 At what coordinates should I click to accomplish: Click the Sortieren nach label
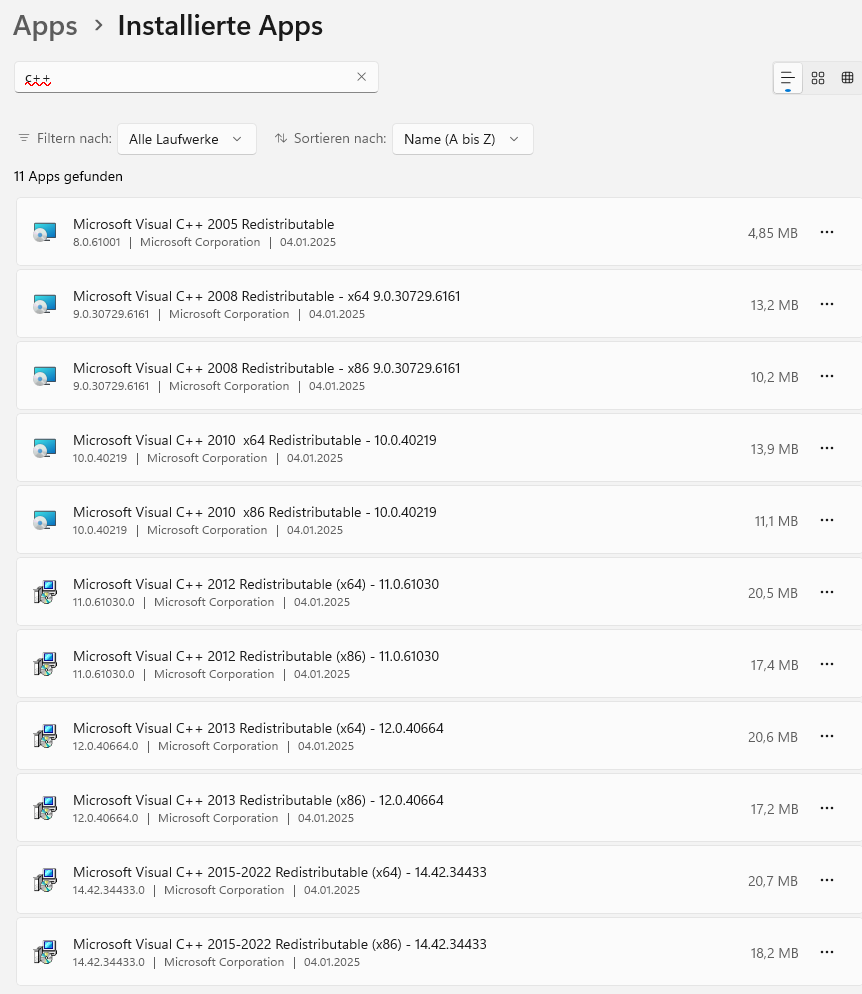point(340,138)
